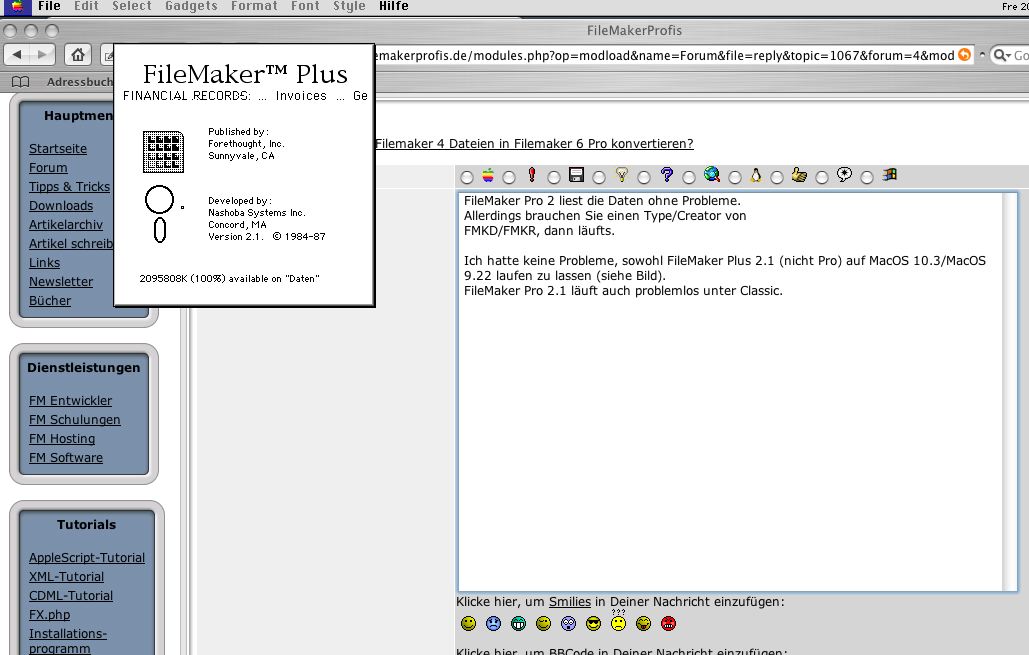This screenshot has height=655, width=1029.
Task: Open the bookmarks book icon
Action: coord(21,81)
